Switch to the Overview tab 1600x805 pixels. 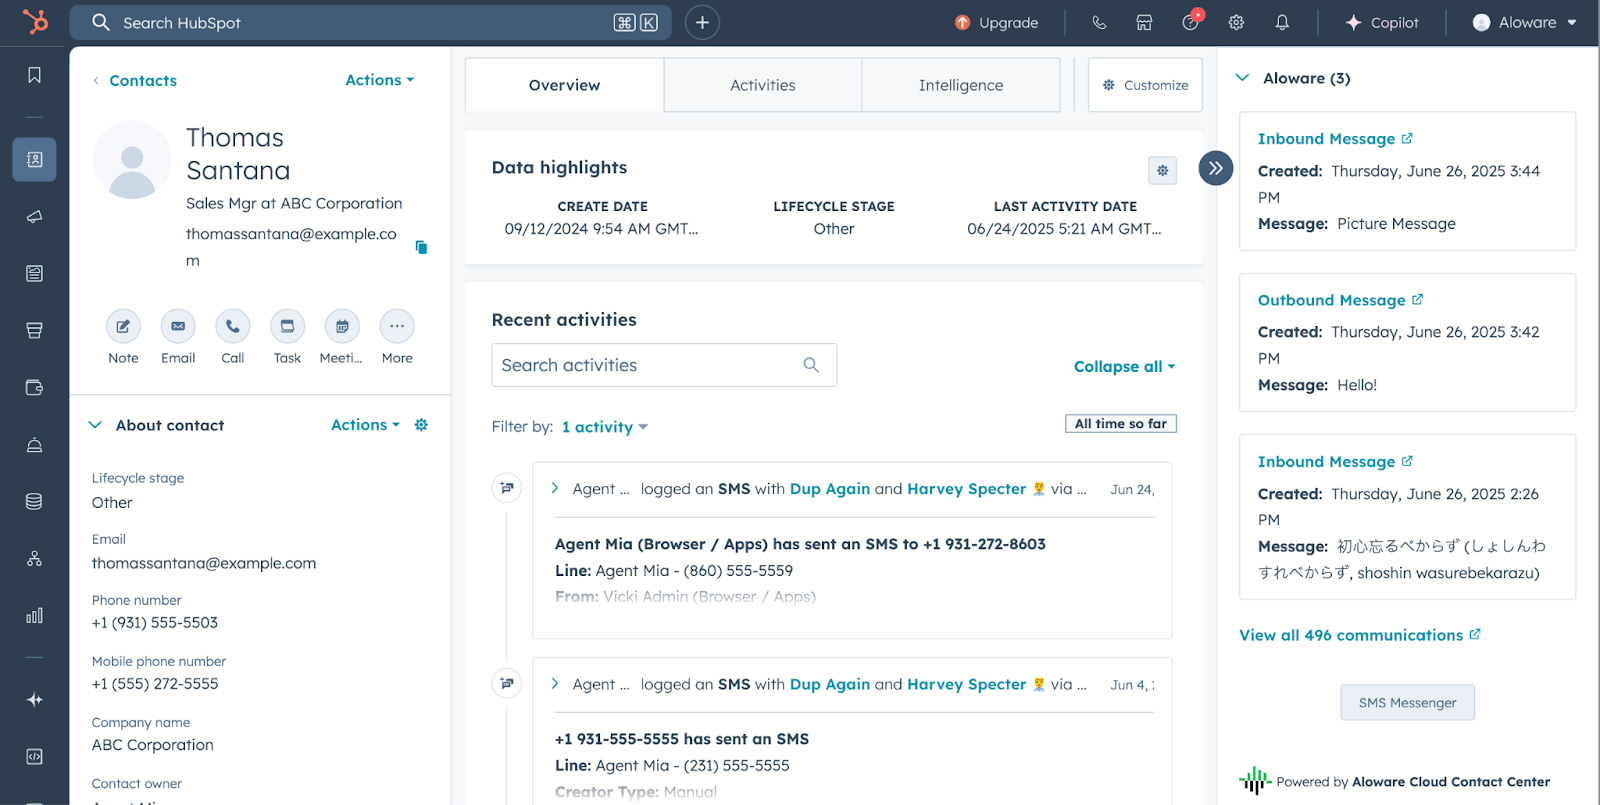click(x=564, y=85)
